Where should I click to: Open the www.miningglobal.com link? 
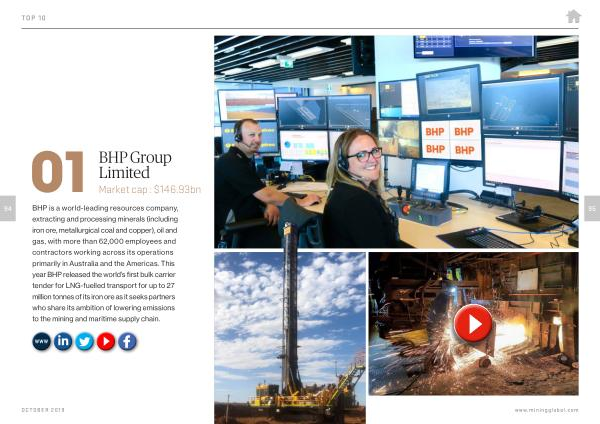point(546,410)
